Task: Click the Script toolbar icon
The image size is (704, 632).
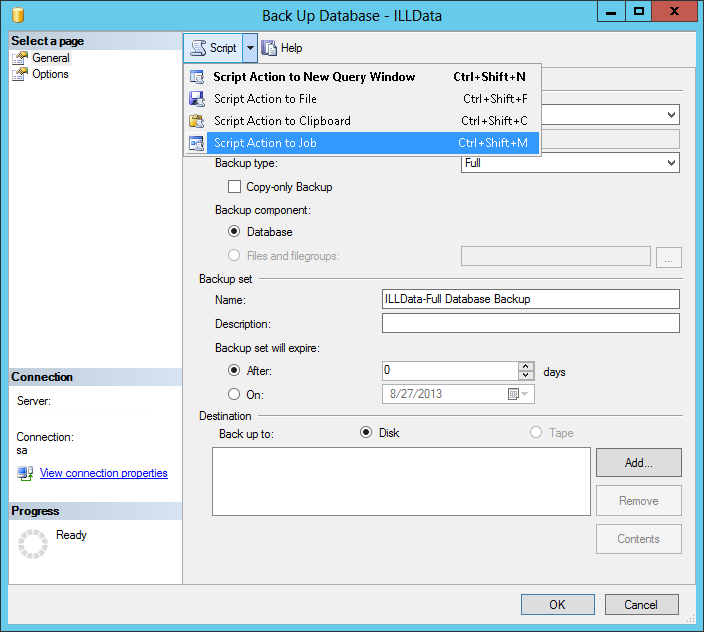Action: 198,48
